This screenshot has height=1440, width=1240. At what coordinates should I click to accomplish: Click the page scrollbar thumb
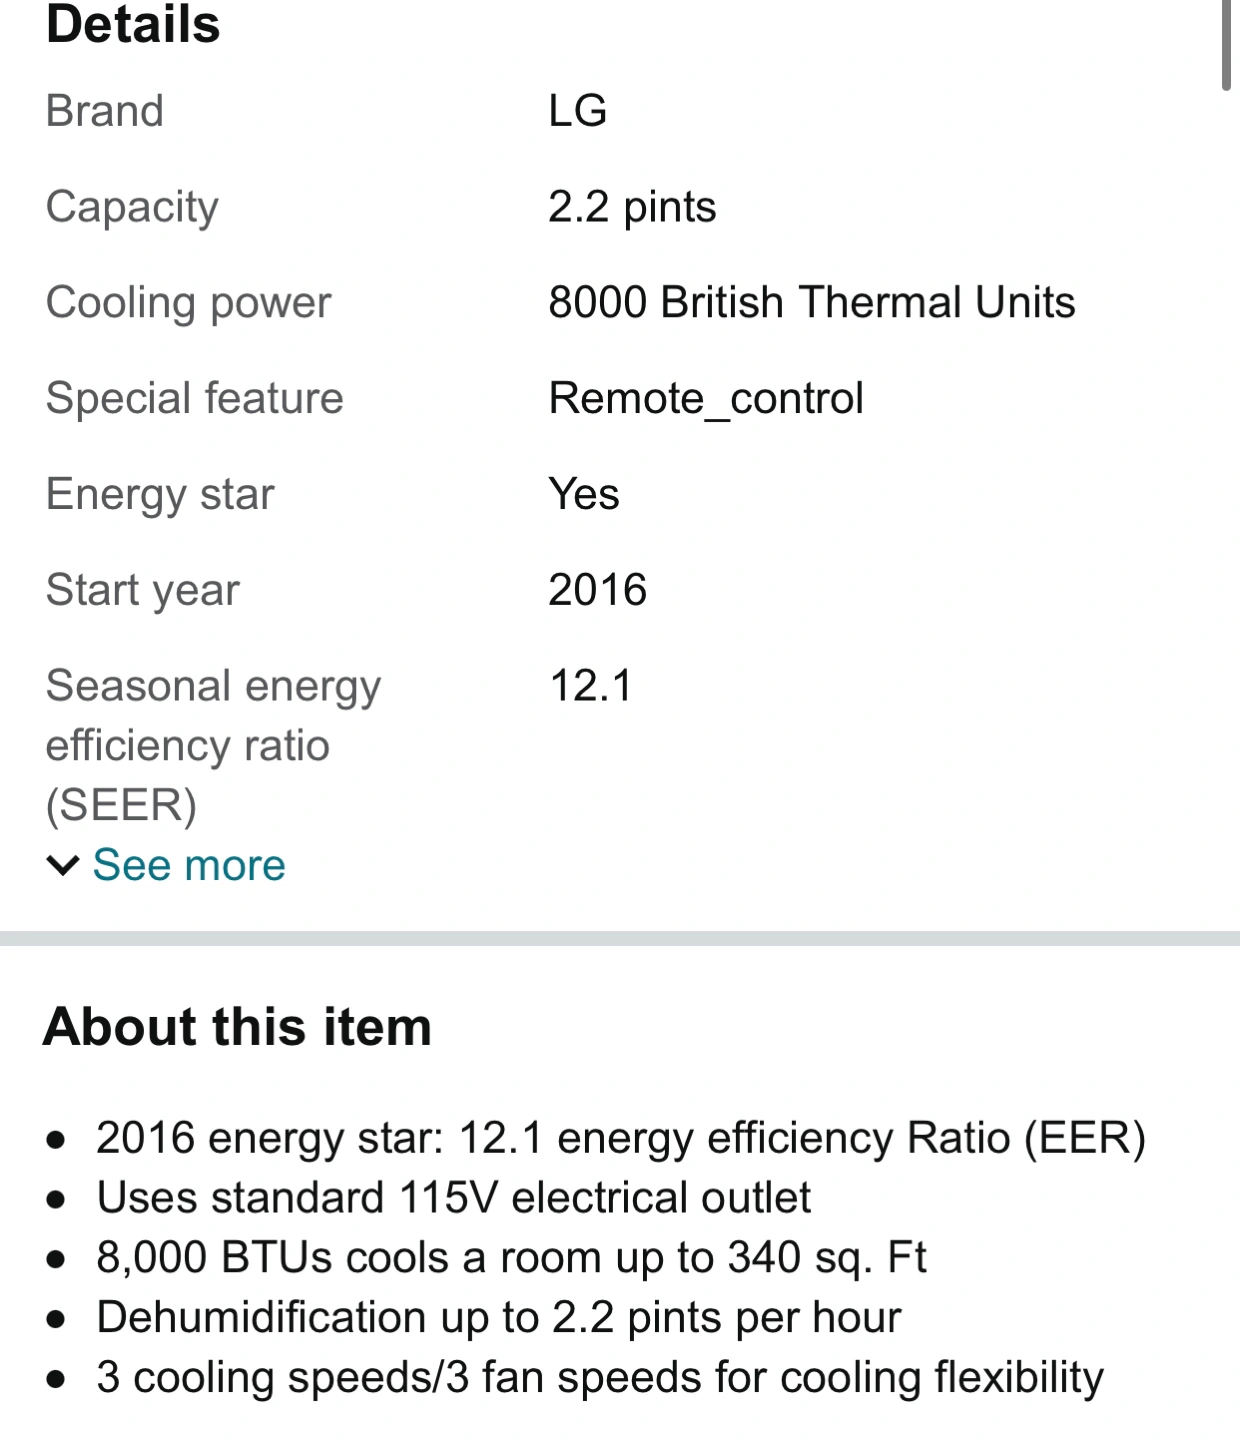tap(1226, 45)
